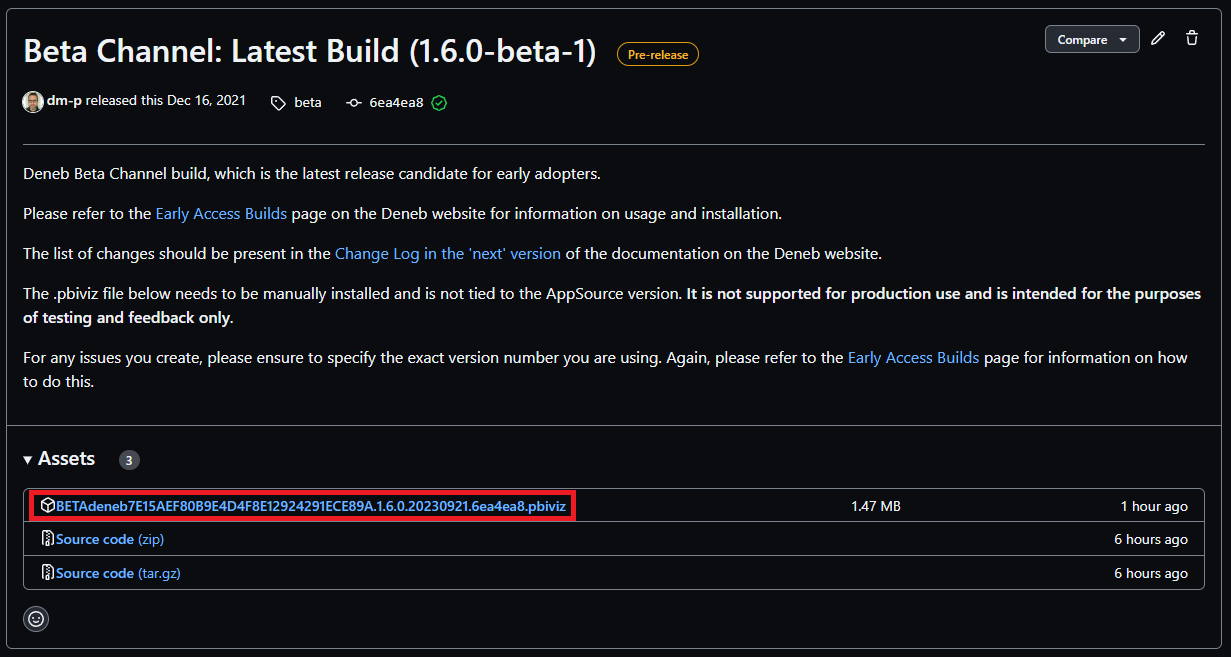The height and width of the screenshot is (657, 1231).
Task: Click the commit icon beside 6ea4ea8
Action: 353,103
